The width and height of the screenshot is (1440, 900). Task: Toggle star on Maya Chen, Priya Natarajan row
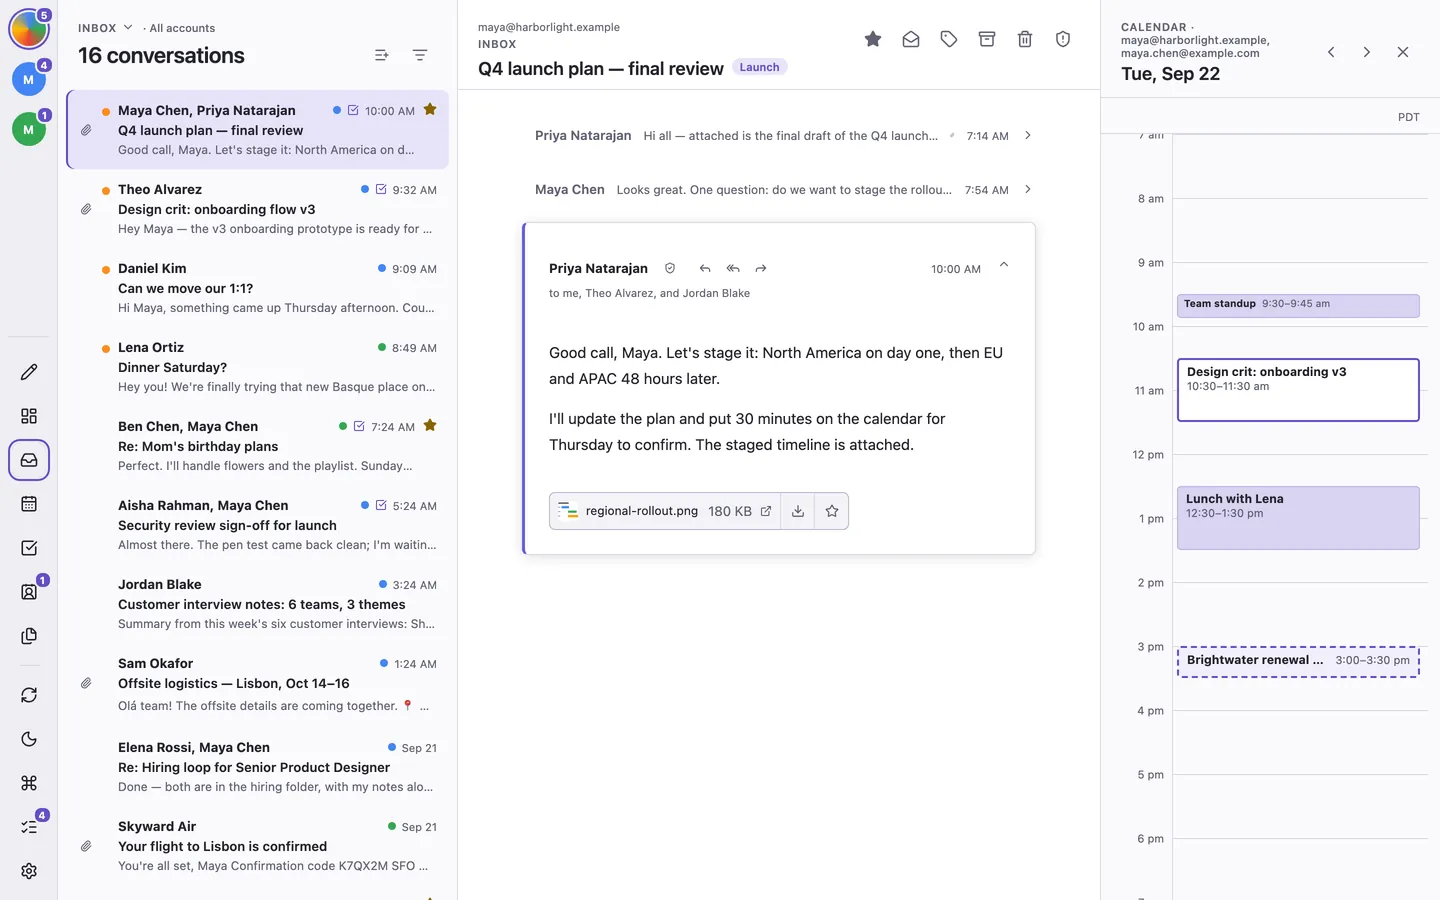(x=430, y=110)
